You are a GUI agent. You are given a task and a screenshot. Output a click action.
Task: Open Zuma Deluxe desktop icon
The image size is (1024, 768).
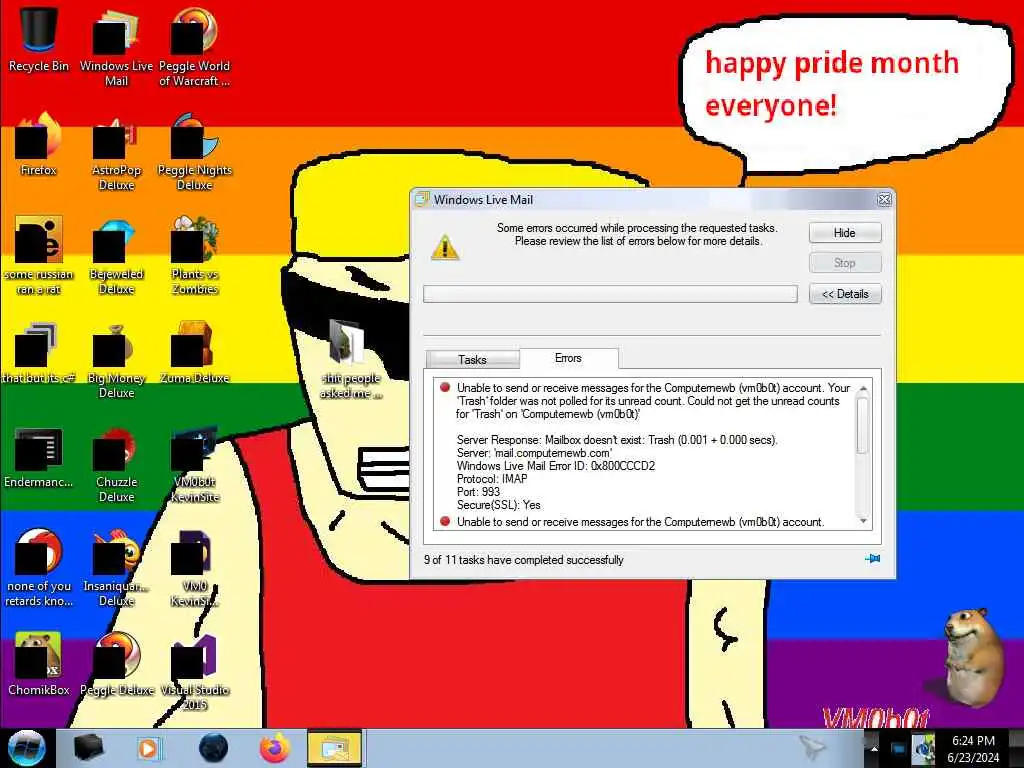194,353
